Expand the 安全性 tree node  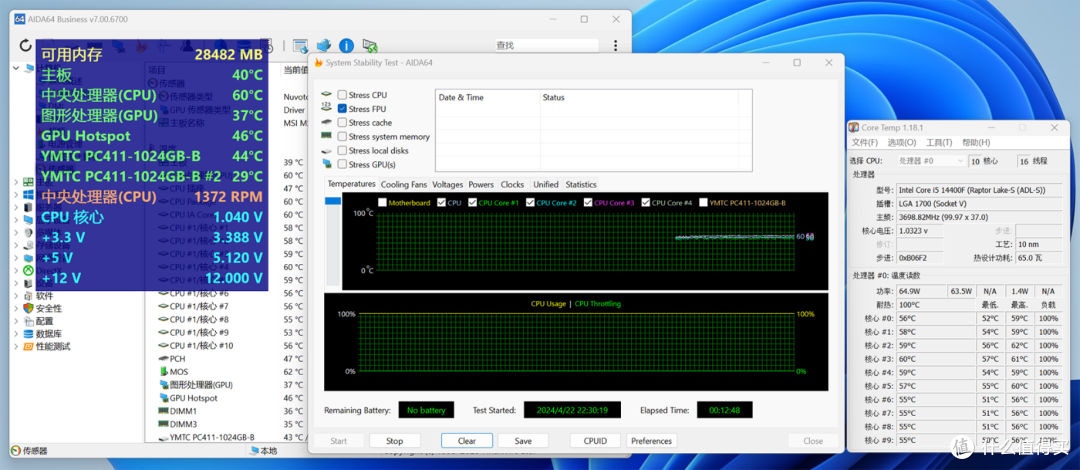[x=16, y=308]
